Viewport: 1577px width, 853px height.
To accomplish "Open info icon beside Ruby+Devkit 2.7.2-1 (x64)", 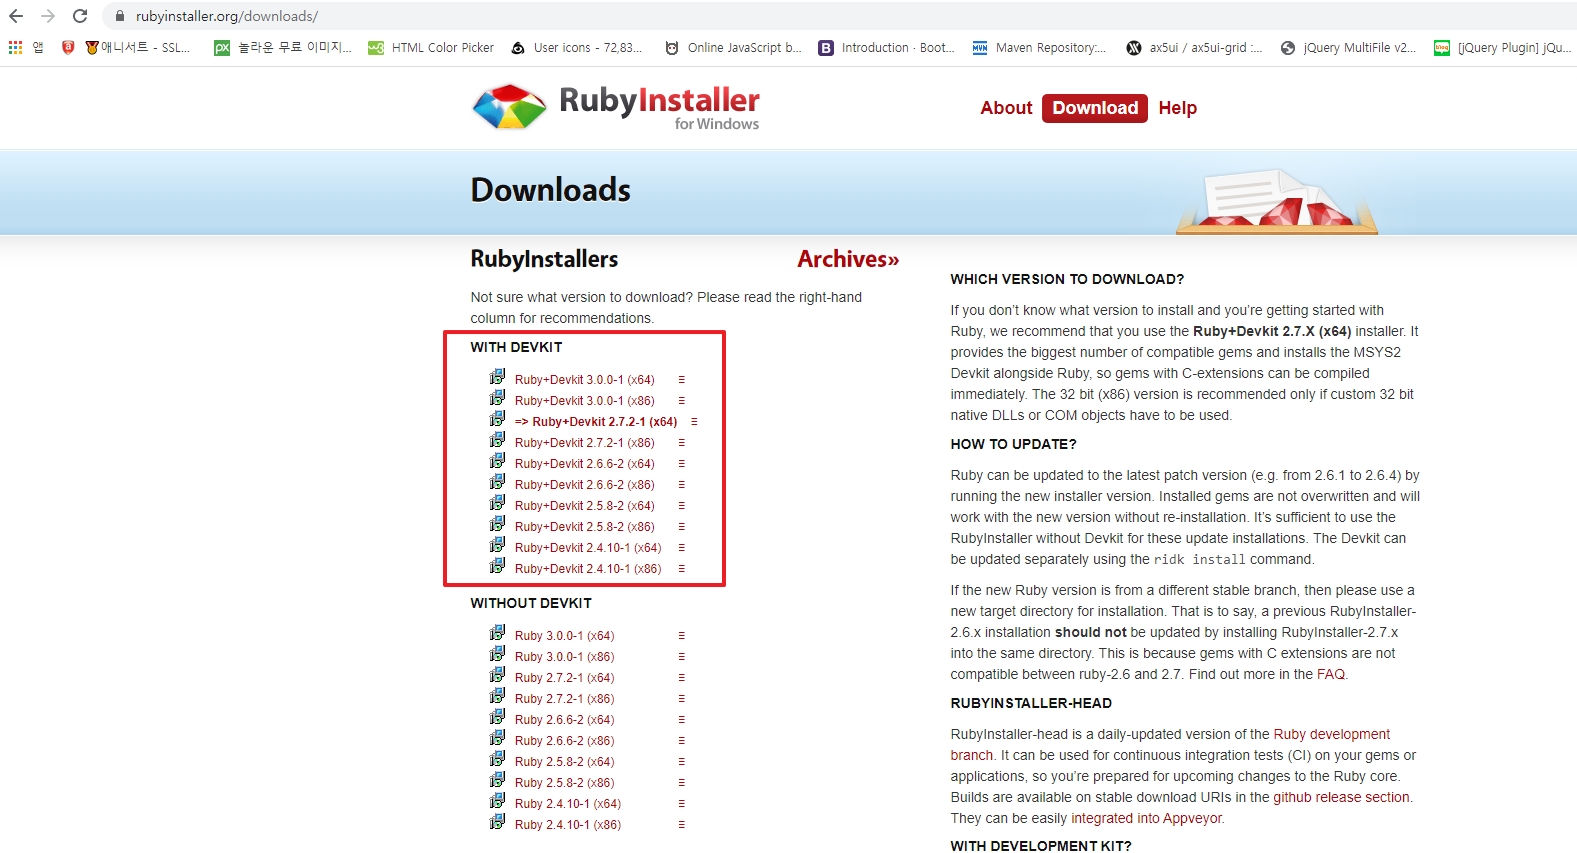I will 694,422.
